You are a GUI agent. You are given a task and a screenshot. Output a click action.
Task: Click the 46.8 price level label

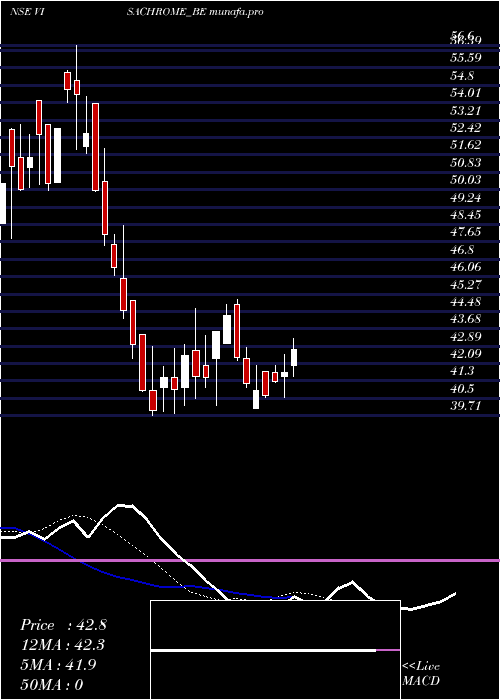point(462,250)
